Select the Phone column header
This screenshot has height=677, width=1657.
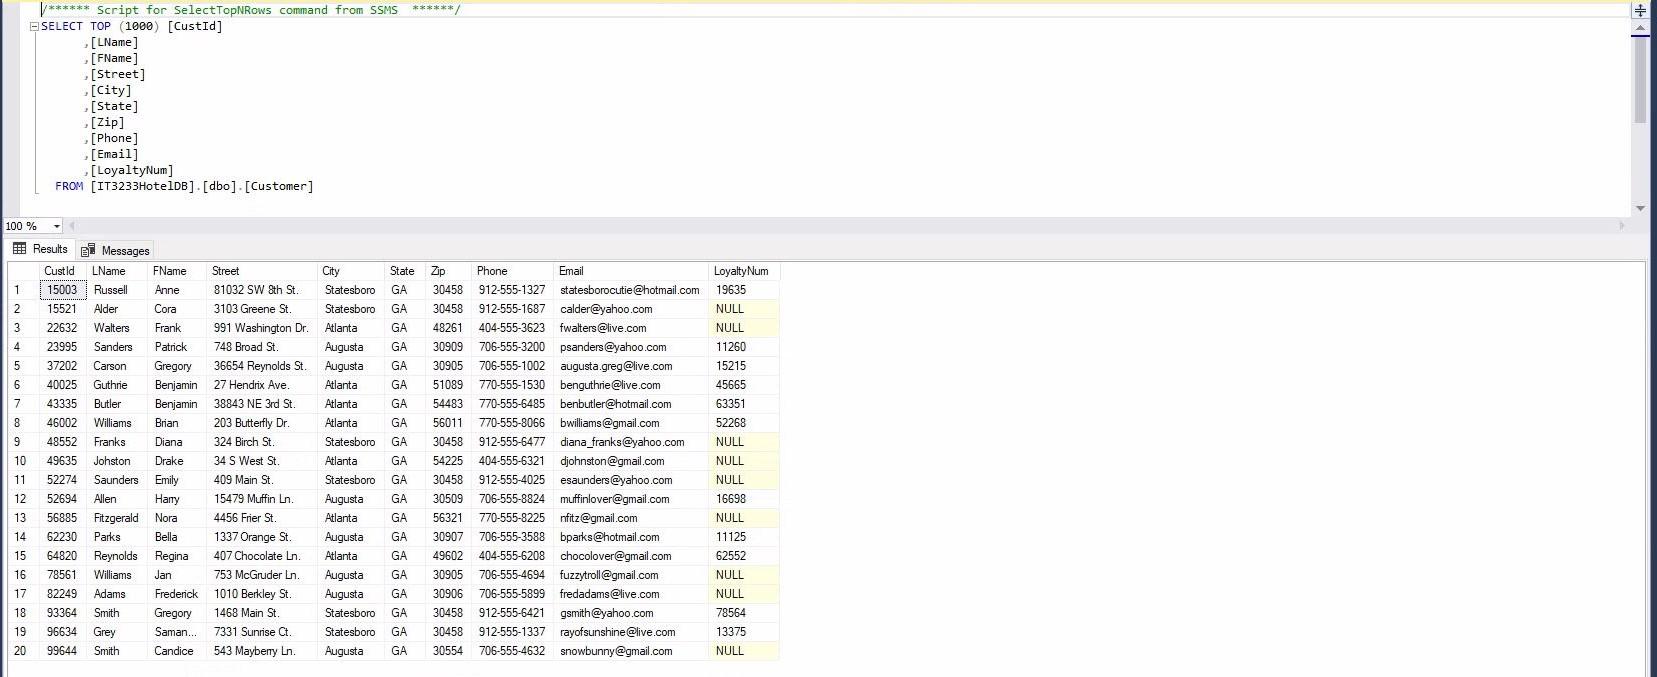pyautogui.click(x=512, y=271)
